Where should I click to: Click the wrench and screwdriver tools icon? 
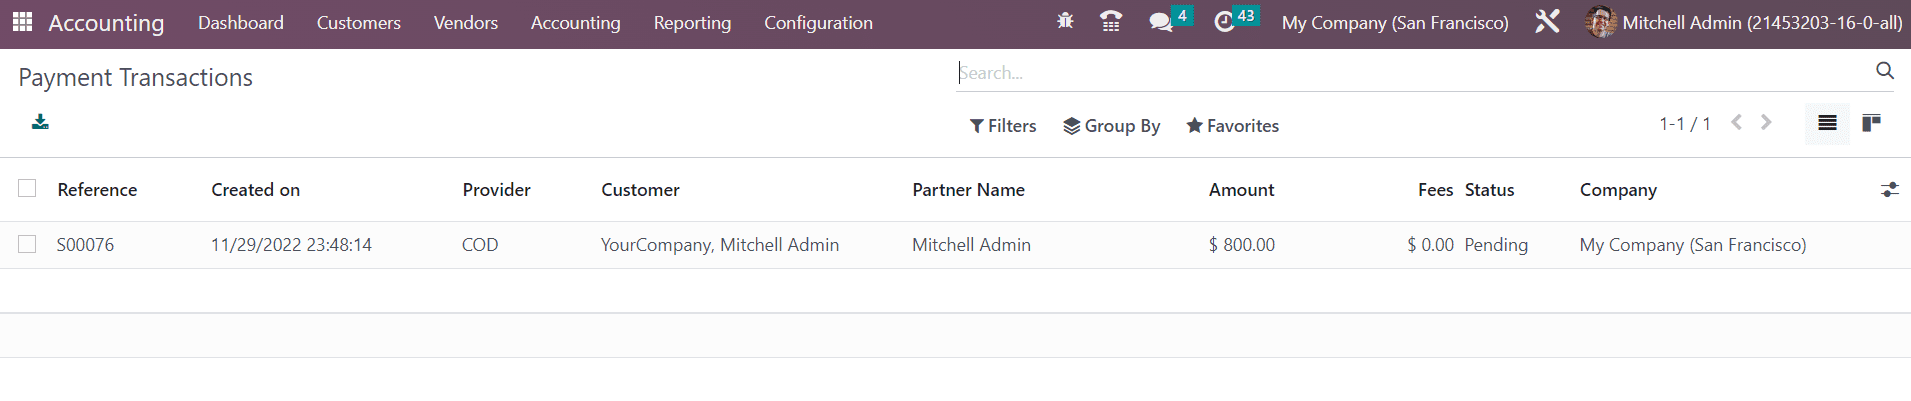[x=1547, y=21]
